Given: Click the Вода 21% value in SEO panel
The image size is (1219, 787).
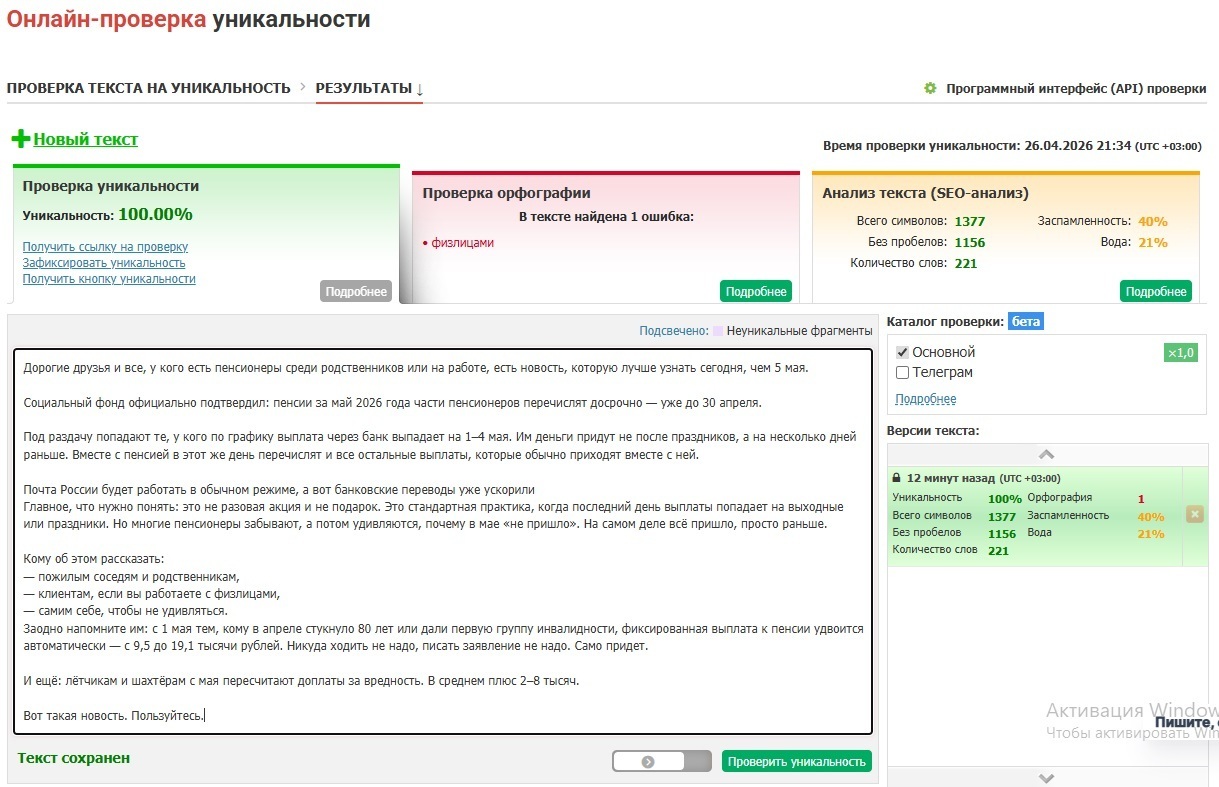Looking at the screenshot, I should 1153,243.
